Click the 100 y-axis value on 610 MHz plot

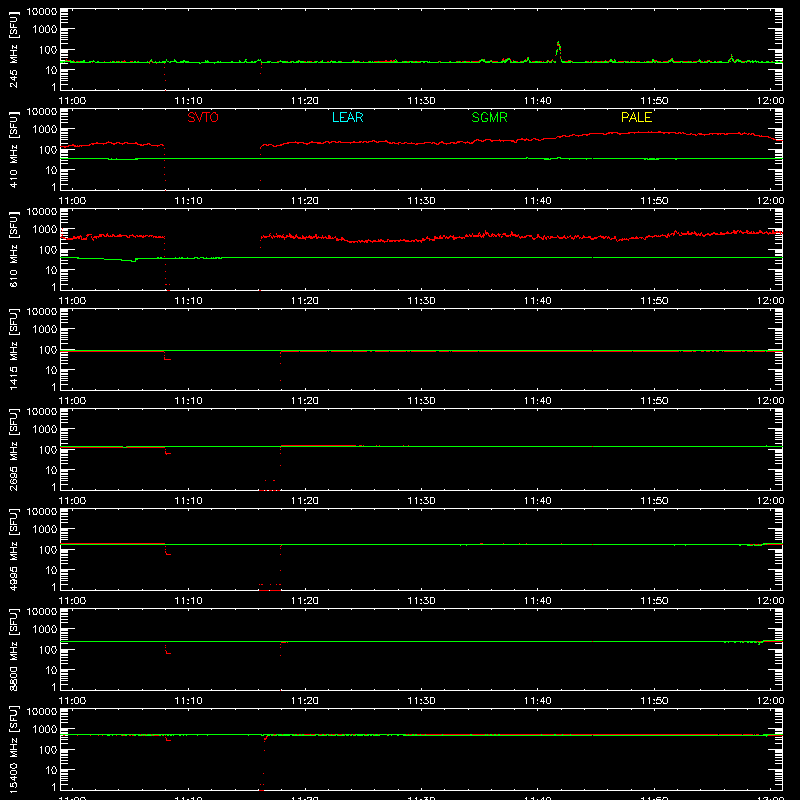[48, 250]
